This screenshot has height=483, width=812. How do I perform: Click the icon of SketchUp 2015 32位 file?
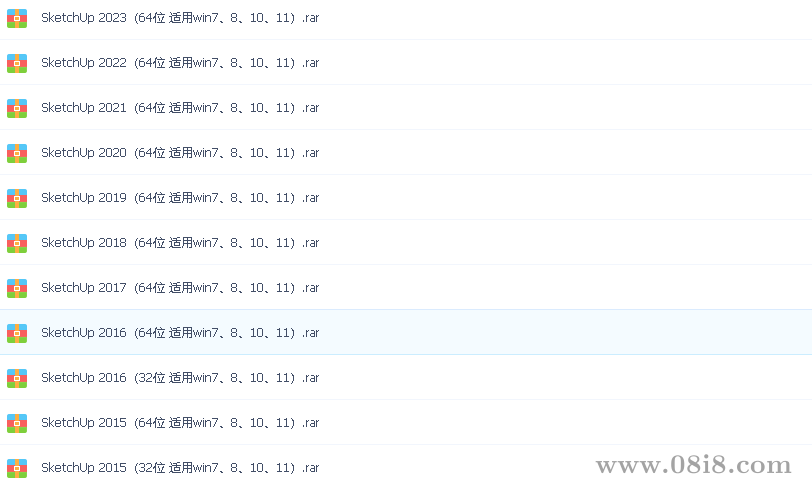[17, 469]
